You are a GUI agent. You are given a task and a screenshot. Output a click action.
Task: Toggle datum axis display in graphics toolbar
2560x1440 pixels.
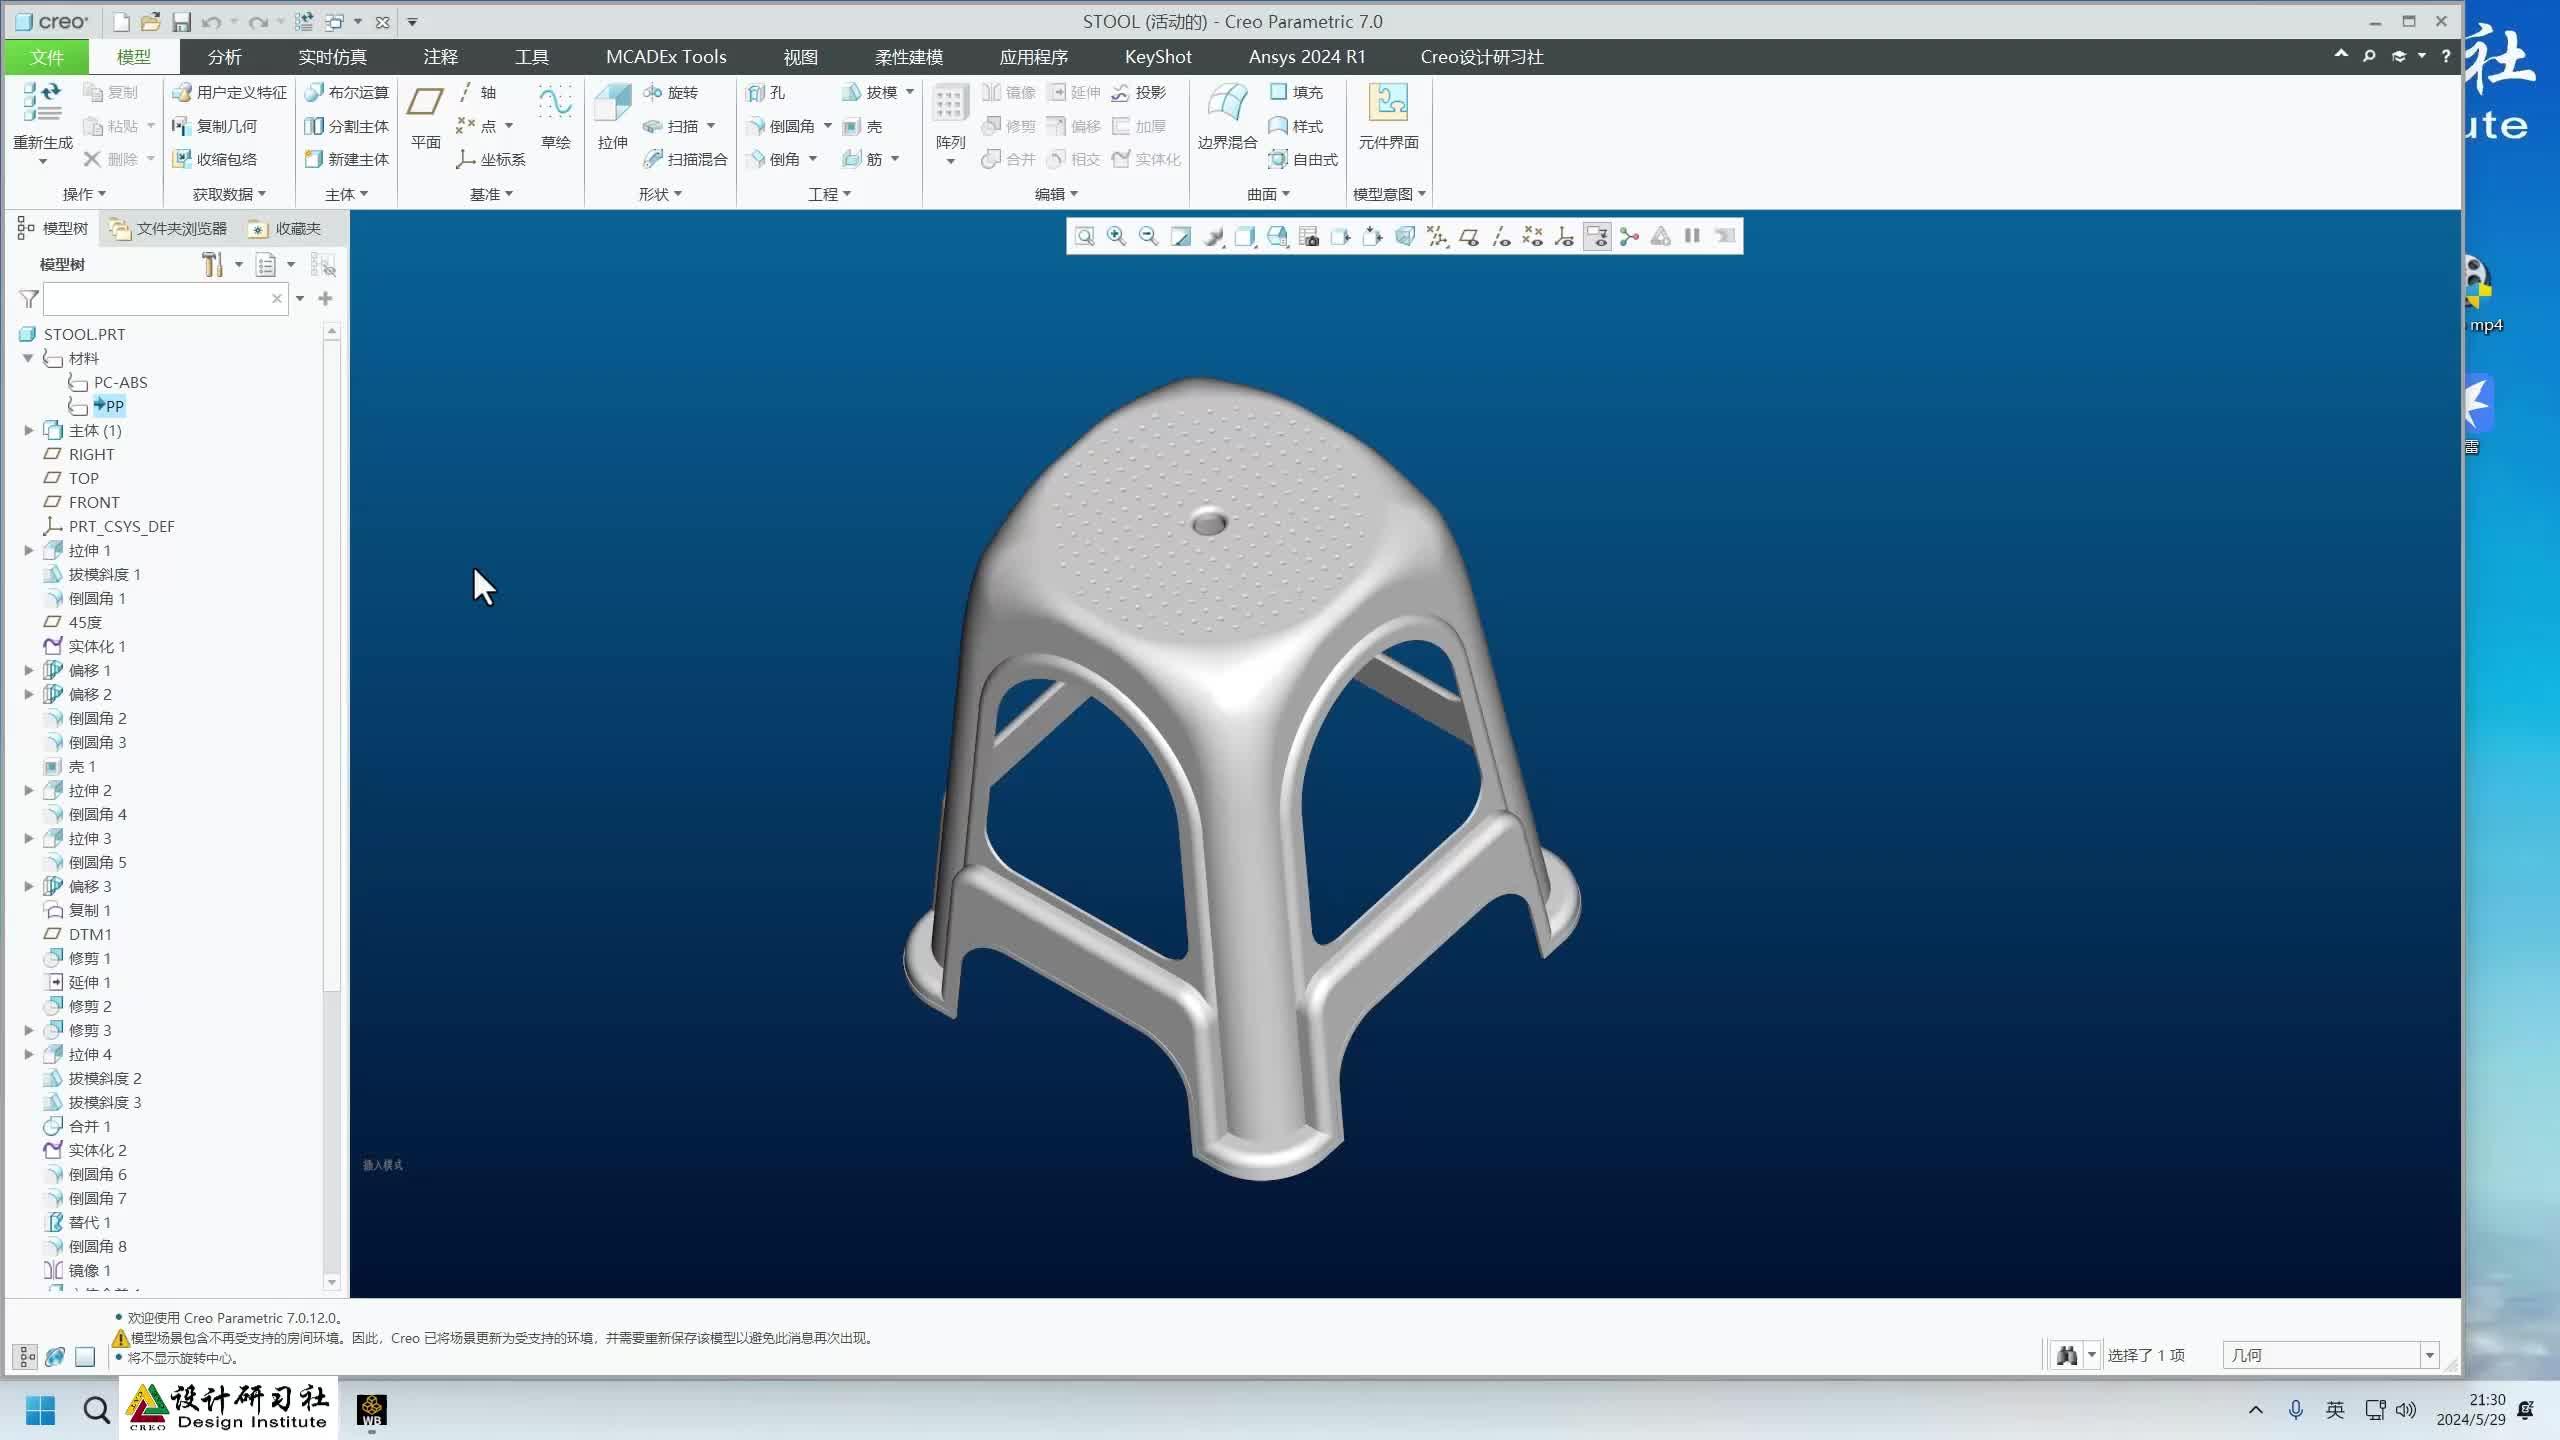pyautogui.click(x=1500, y=237)
